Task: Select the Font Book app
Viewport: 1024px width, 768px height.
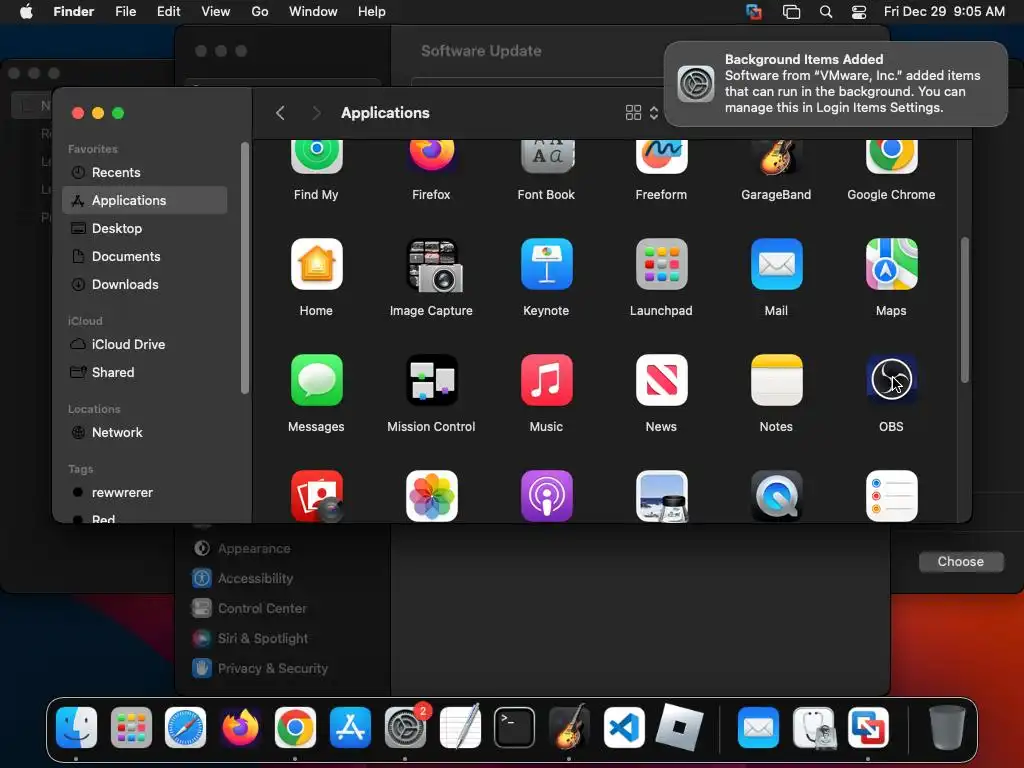Action: pyautogui.click(x=546, y=157)
